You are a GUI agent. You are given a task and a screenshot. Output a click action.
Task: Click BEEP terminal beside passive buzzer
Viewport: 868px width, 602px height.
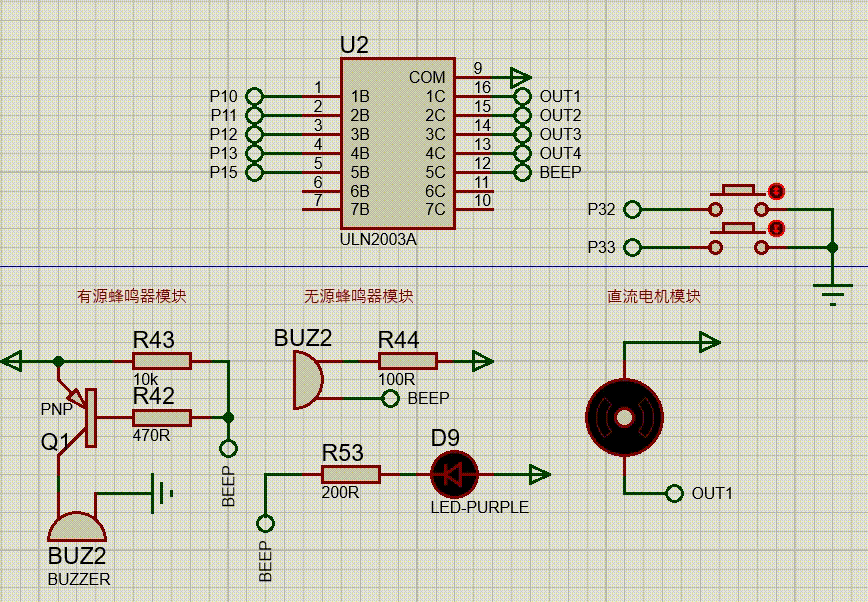[390, 399]
